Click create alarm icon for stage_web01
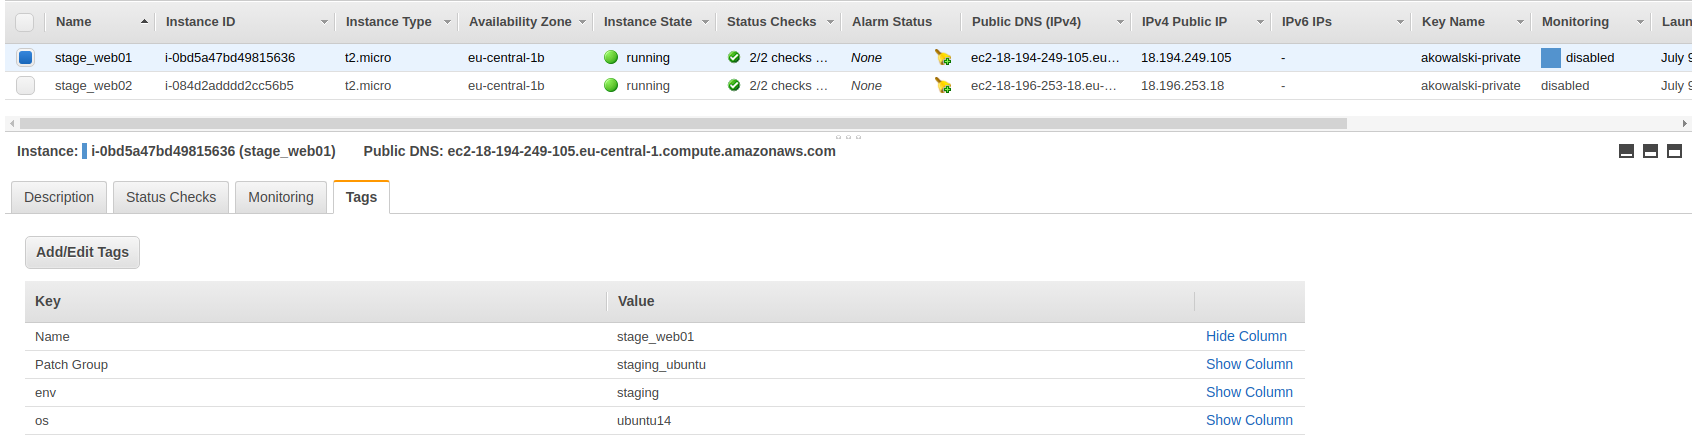The height and width of the screenshot is (444, 1705). [x=943, y=58]
